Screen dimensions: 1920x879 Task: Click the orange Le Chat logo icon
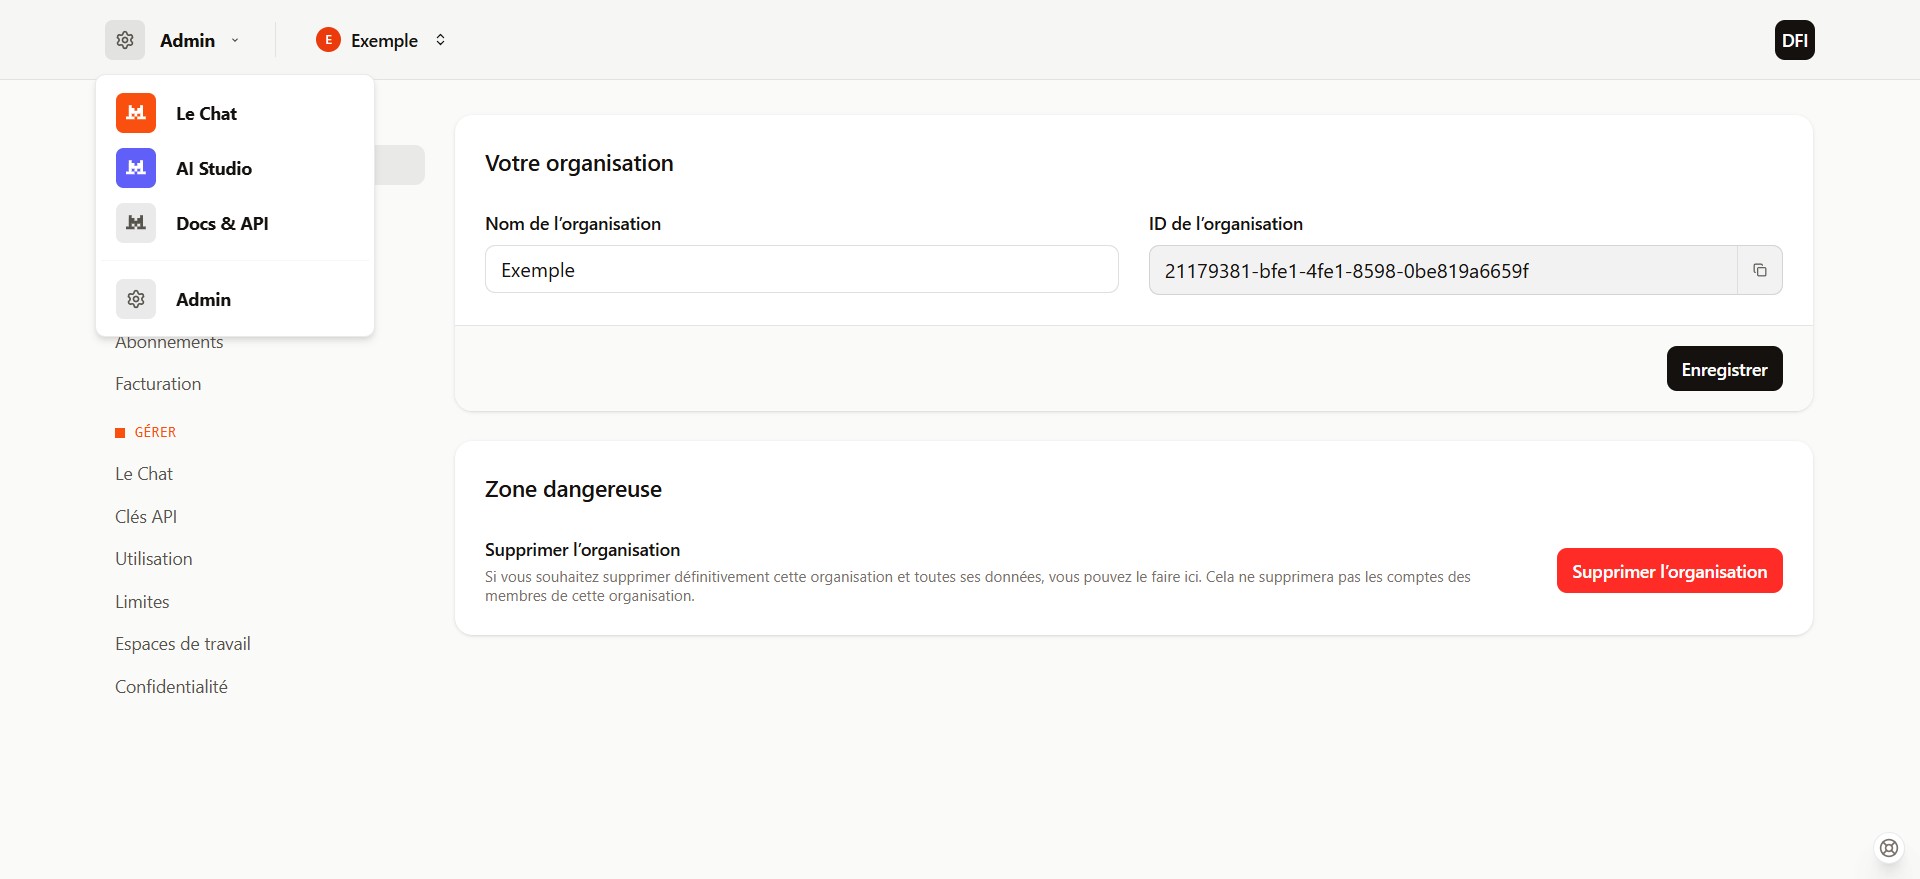coord(136,113)
